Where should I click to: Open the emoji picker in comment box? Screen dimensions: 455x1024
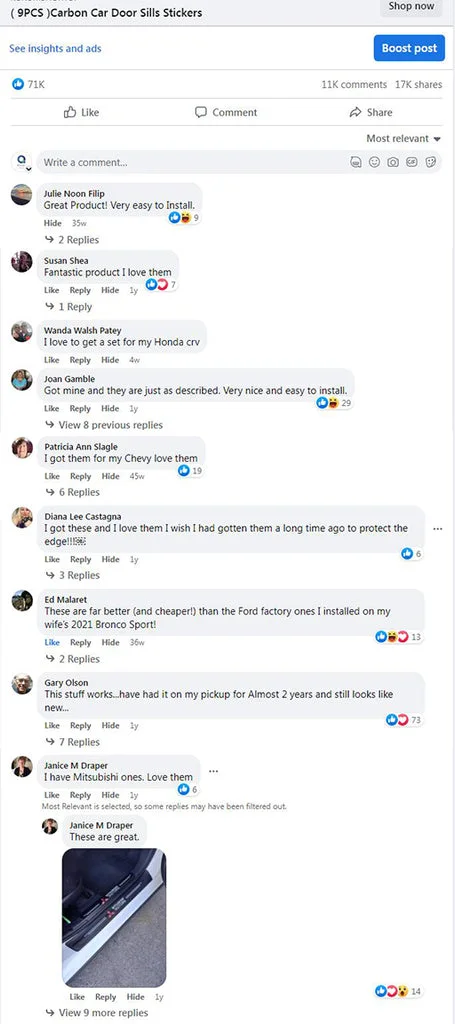pyautogui.click(x=374, y=163)
